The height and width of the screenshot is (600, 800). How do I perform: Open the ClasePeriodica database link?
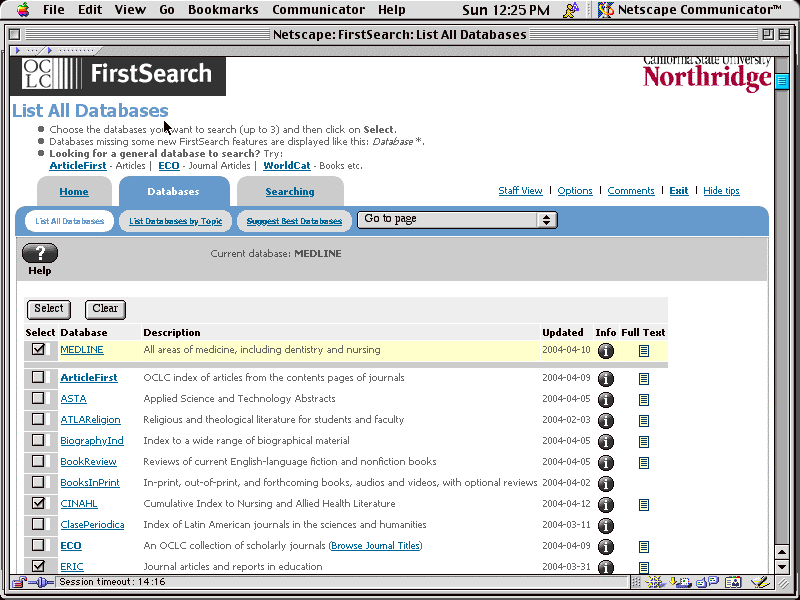click(x=92, y=524)
